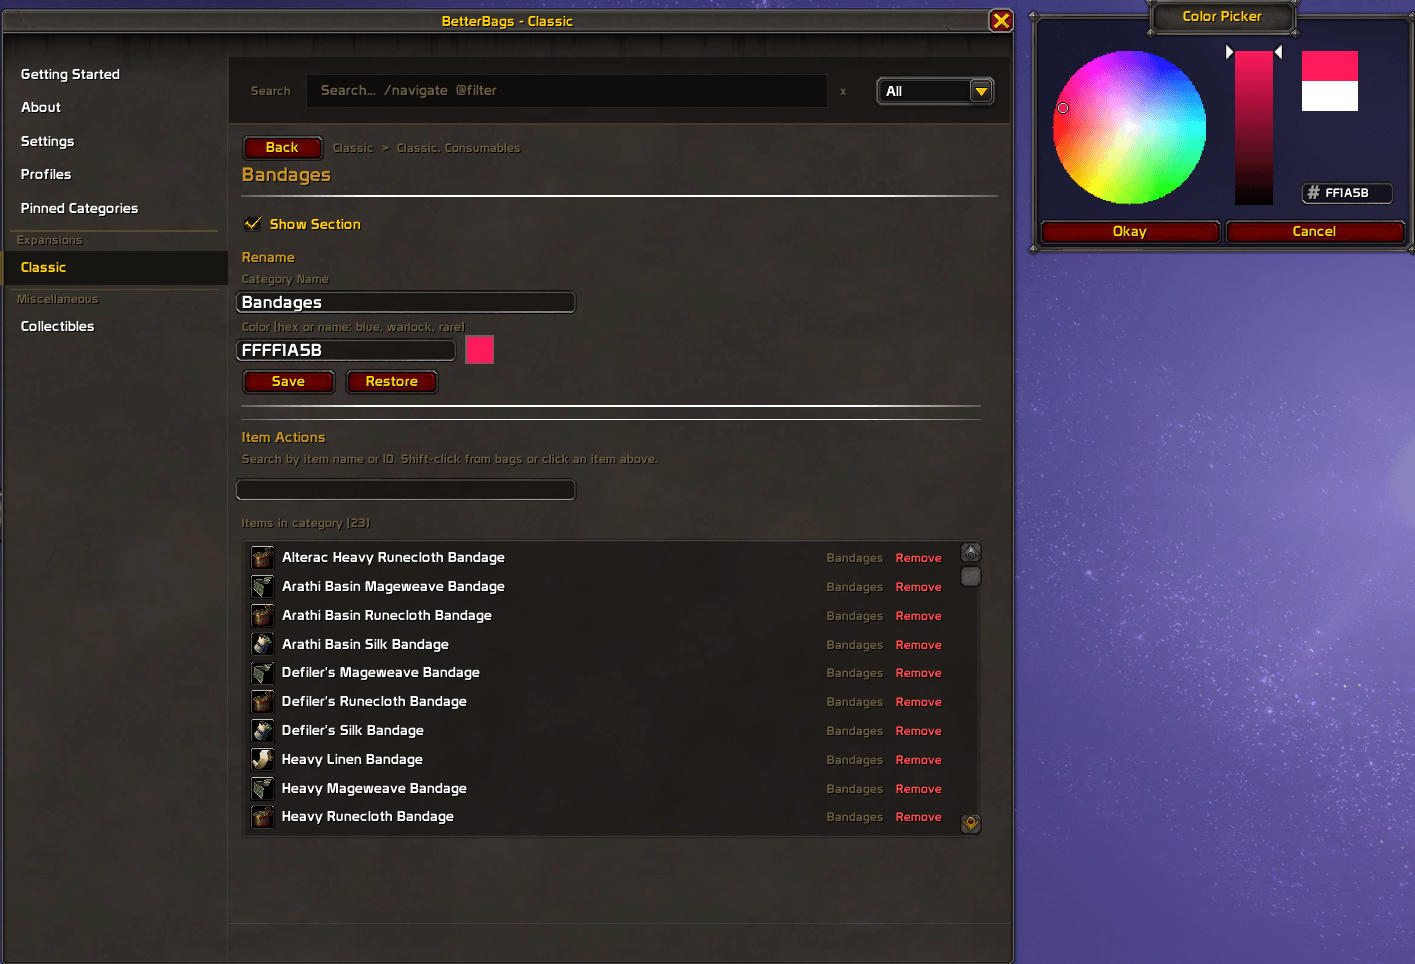Click the Back button

tap(282, 147)
